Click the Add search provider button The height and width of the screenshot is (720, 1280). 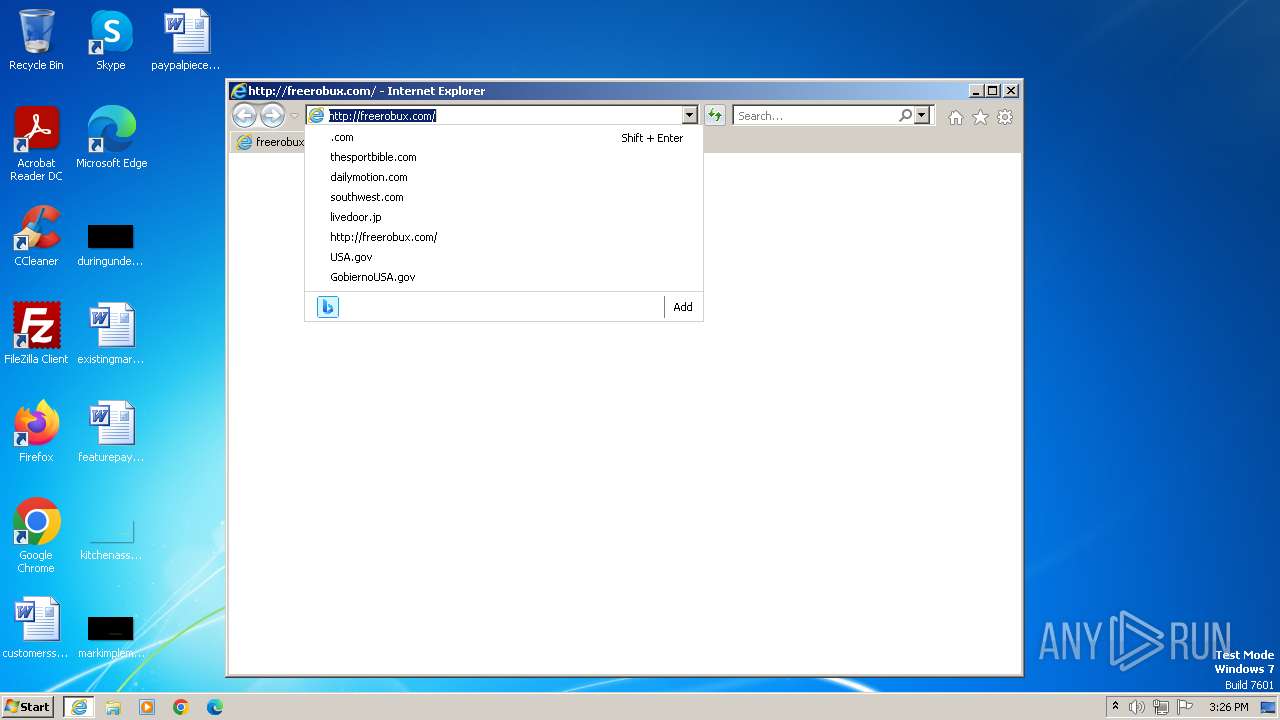(683, 307)
